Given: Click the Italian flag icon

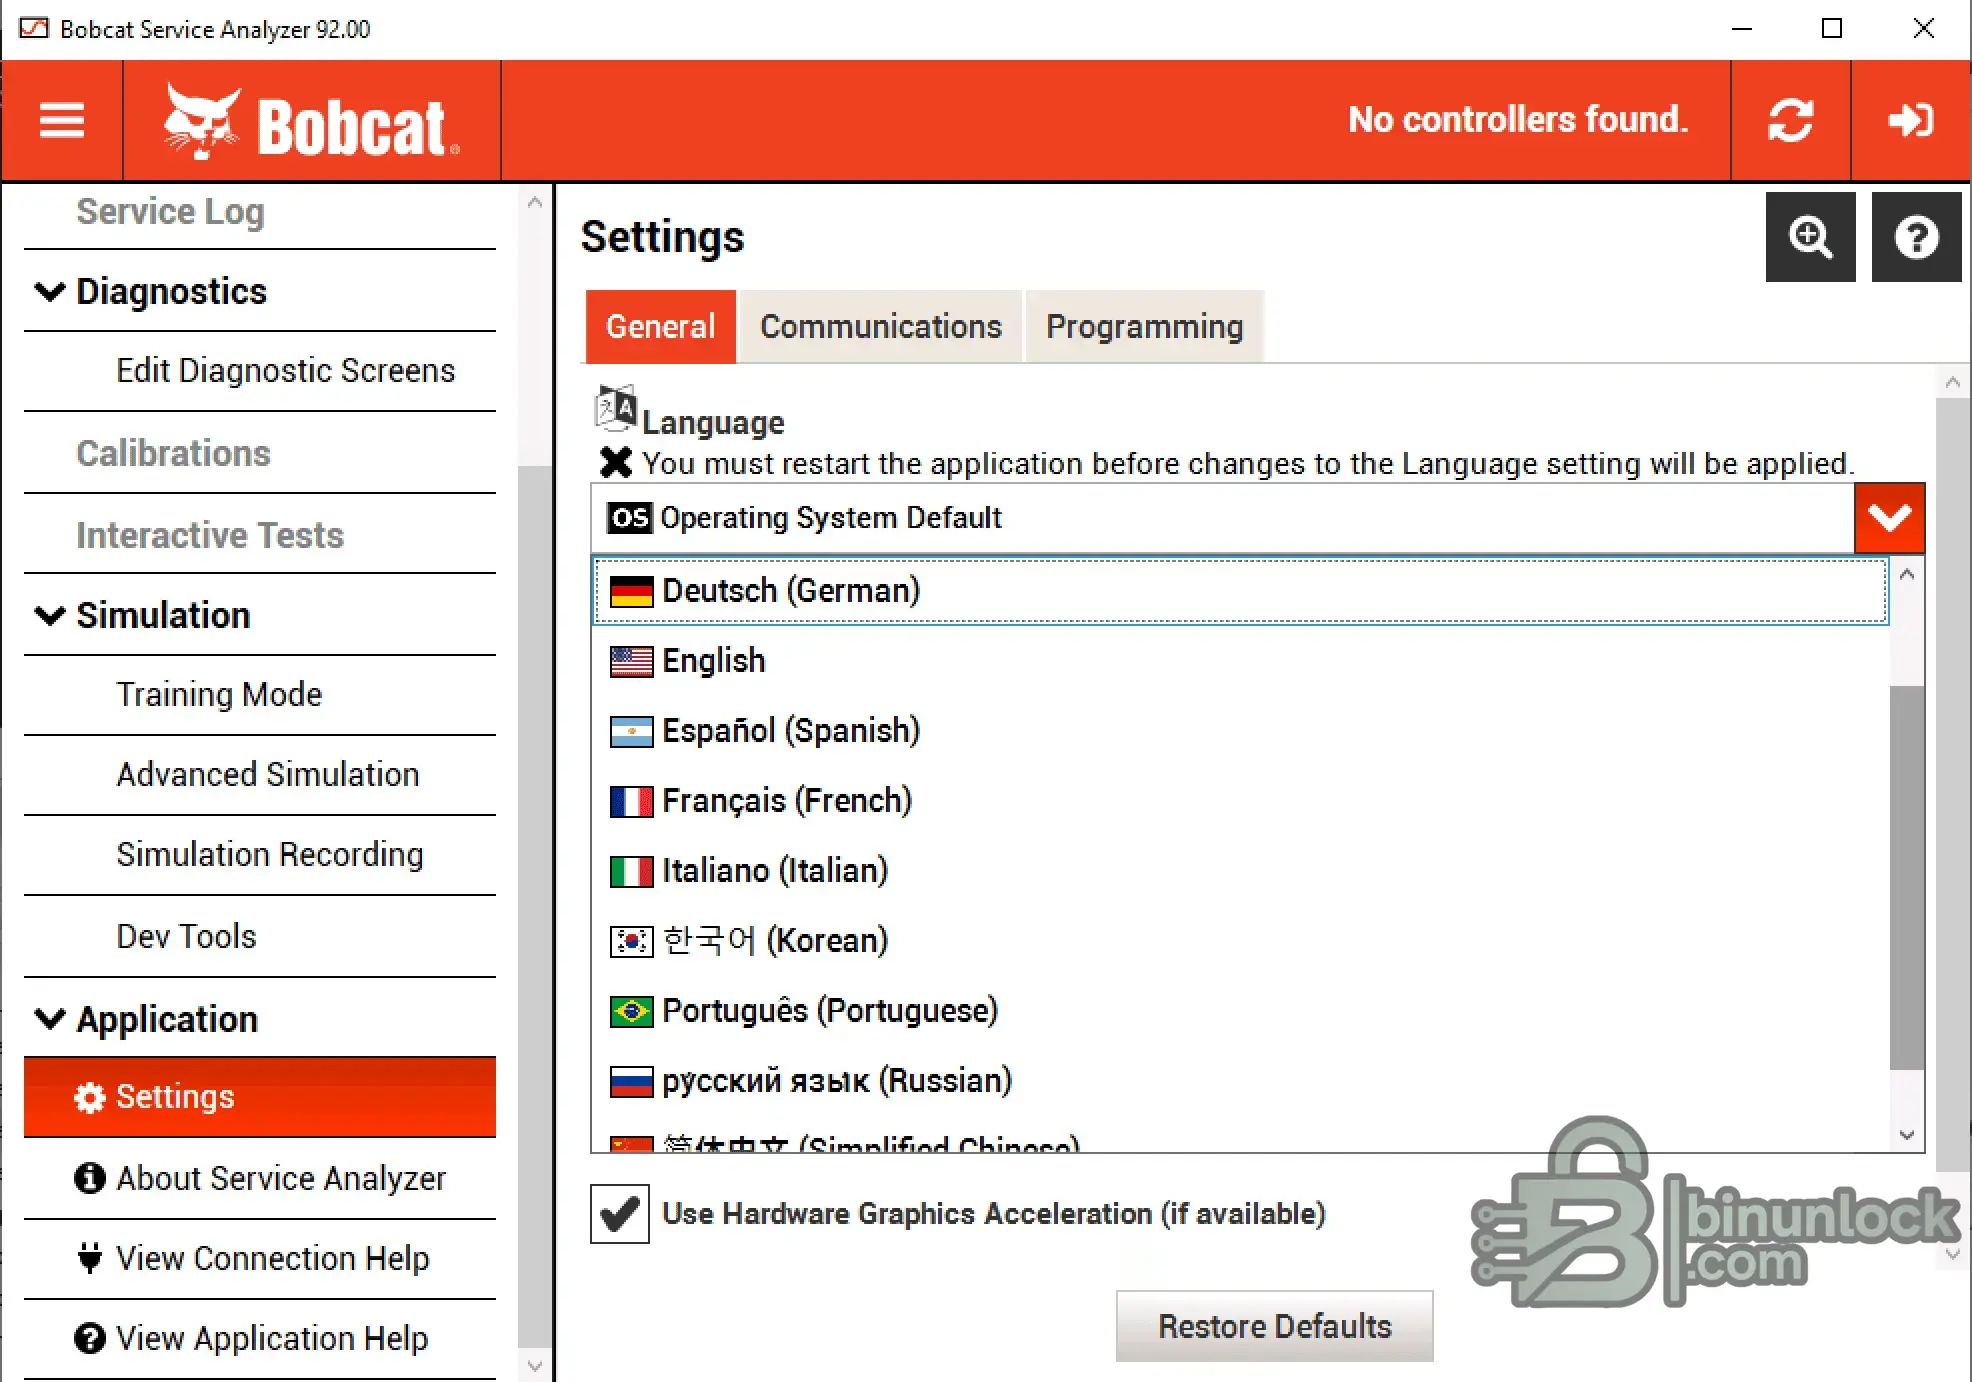Looking at the screenshot, I should (631, 871).
